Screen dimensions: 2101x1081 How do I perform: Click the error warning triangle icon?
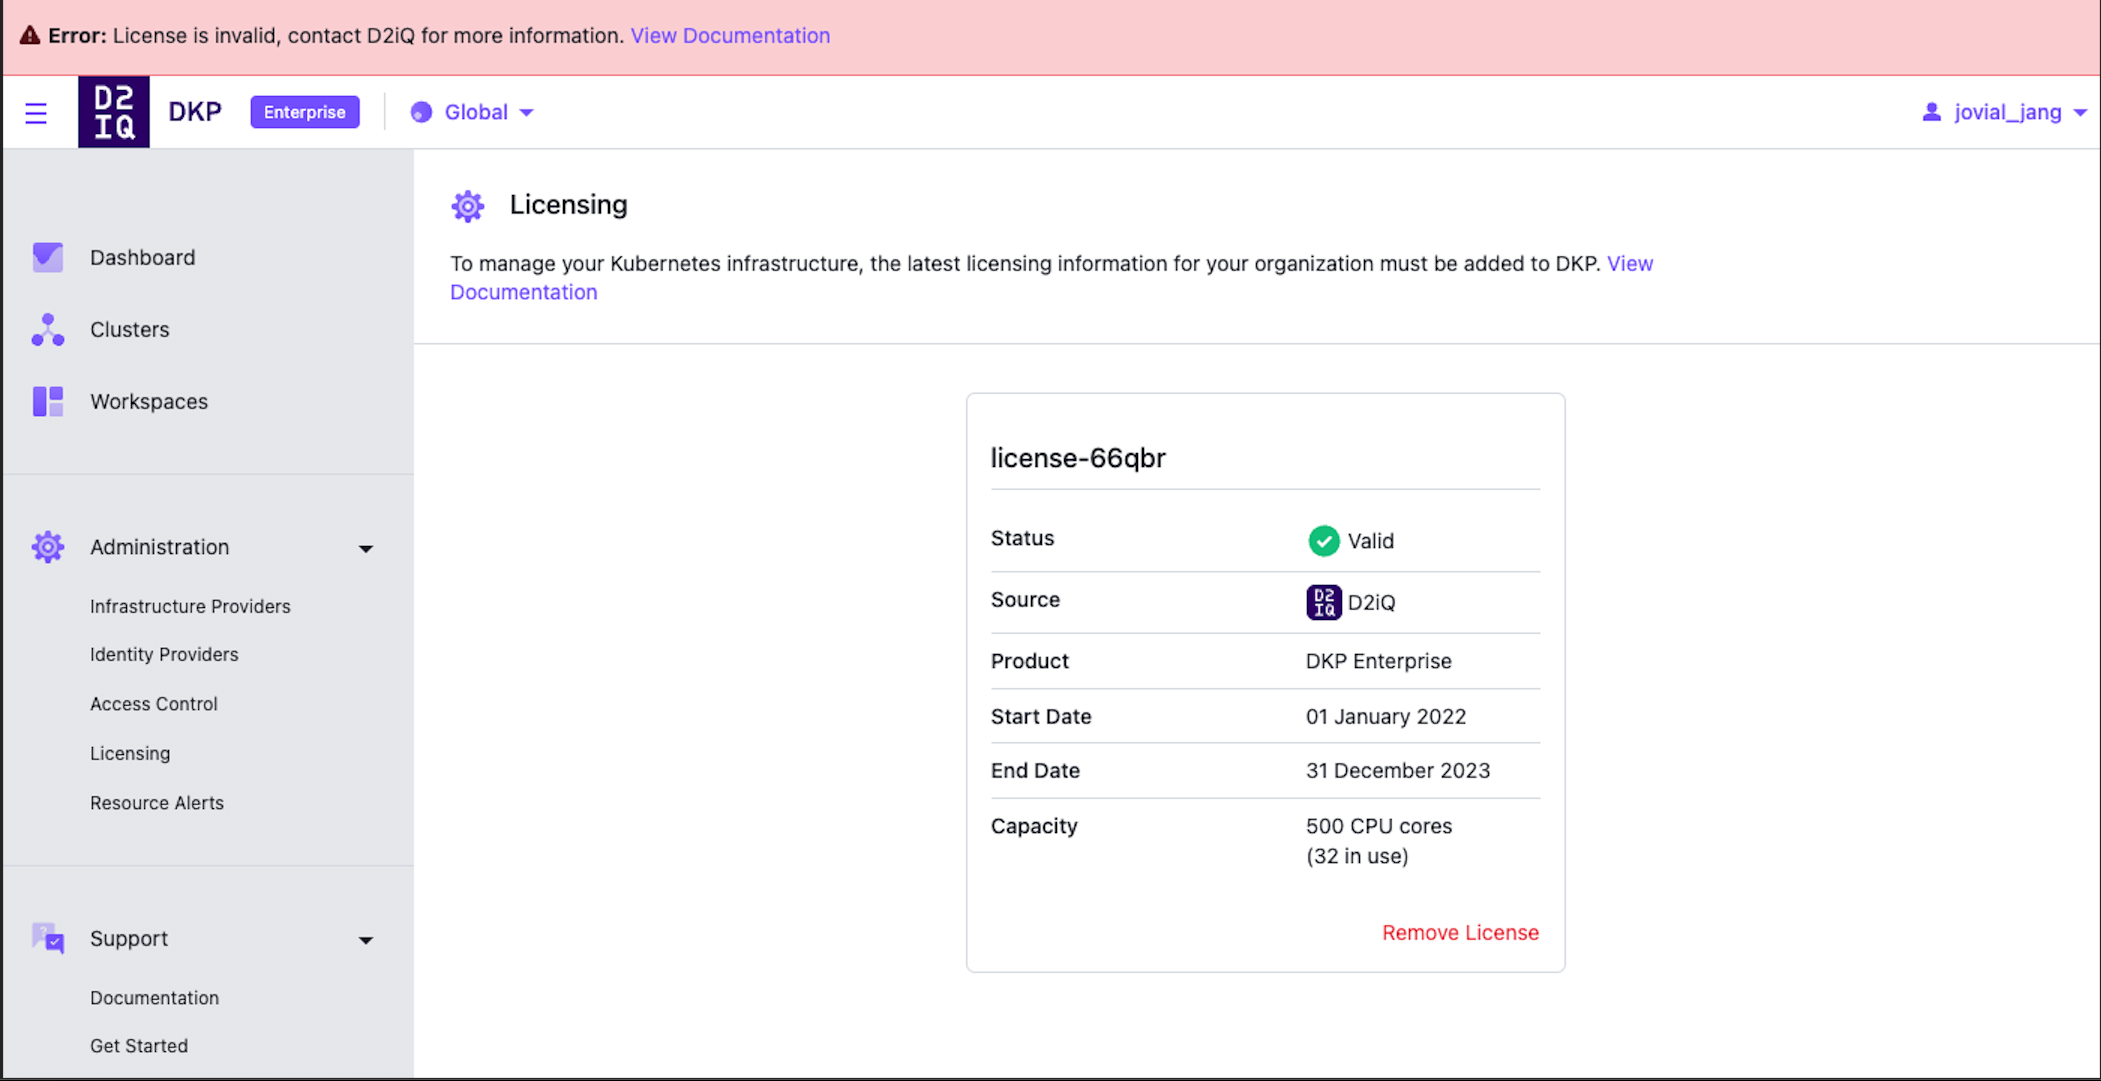point(30,35)
